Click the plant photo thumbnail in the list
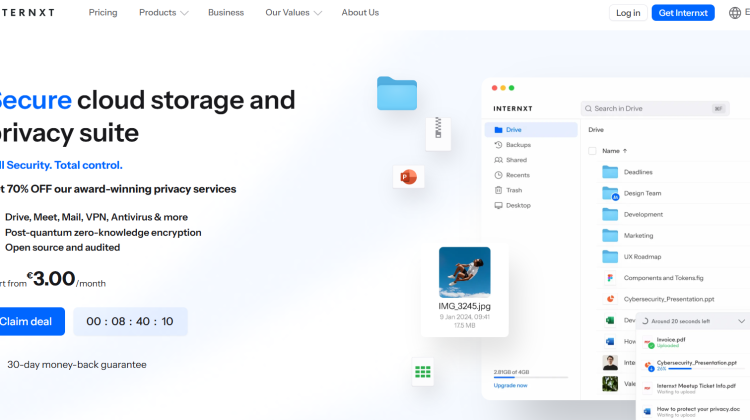750x420 pixels. (610, 384)
